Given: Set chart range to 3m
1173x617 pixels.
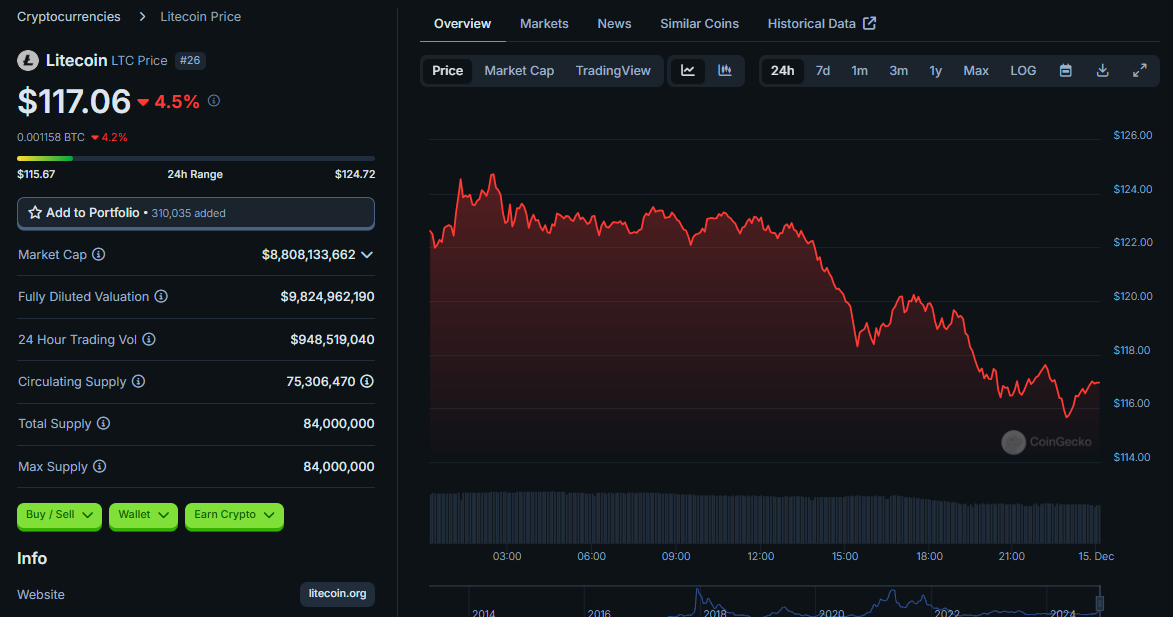Looking at the screenshot, I should tap(898, 70).
